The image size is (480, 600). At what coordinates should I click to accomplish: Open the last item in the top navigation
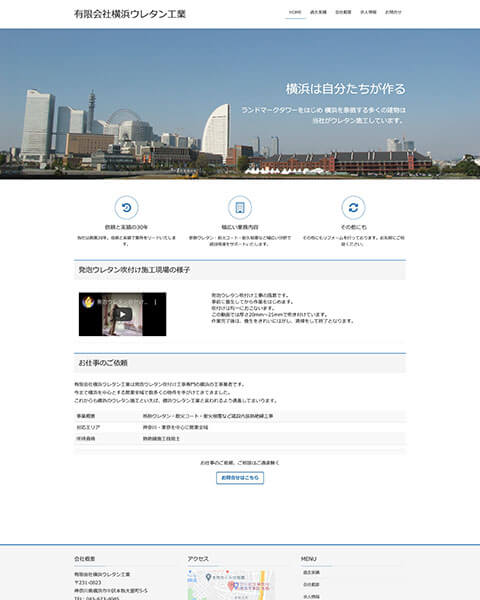click(x=393, y=12)
